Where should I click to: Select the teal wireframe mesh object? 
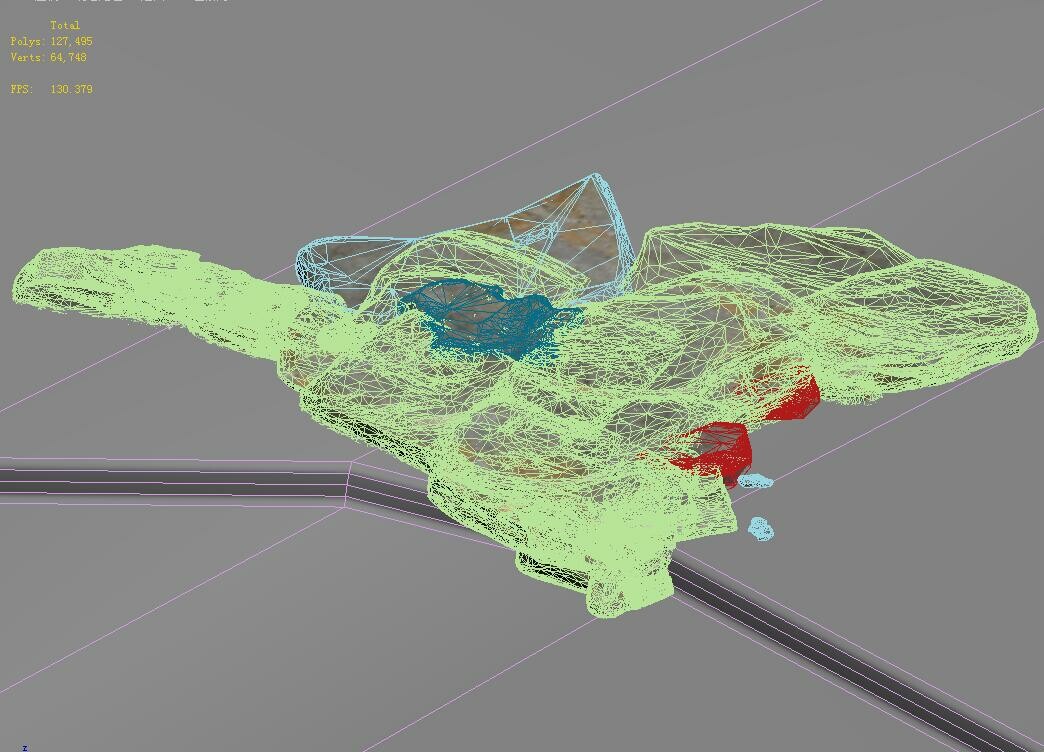tap(493, 321)
